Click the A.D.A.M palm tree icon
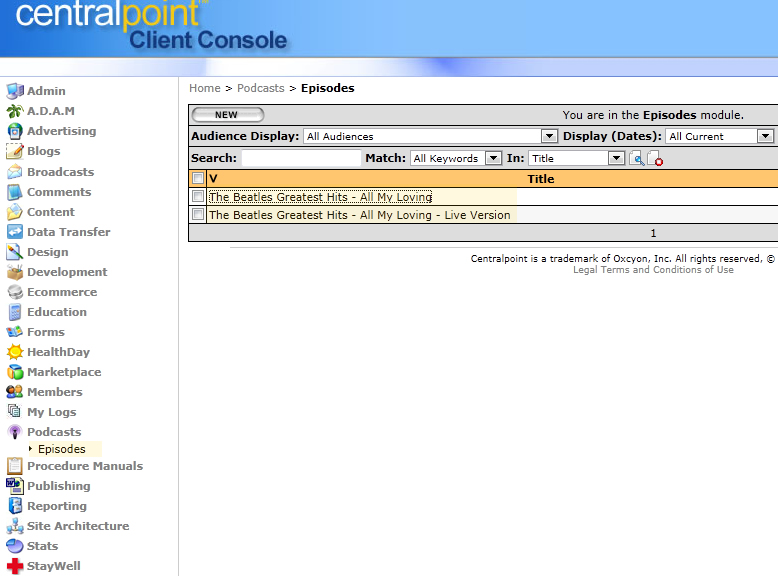This screenshot has width=778, height=576. [x=14, y=111]
